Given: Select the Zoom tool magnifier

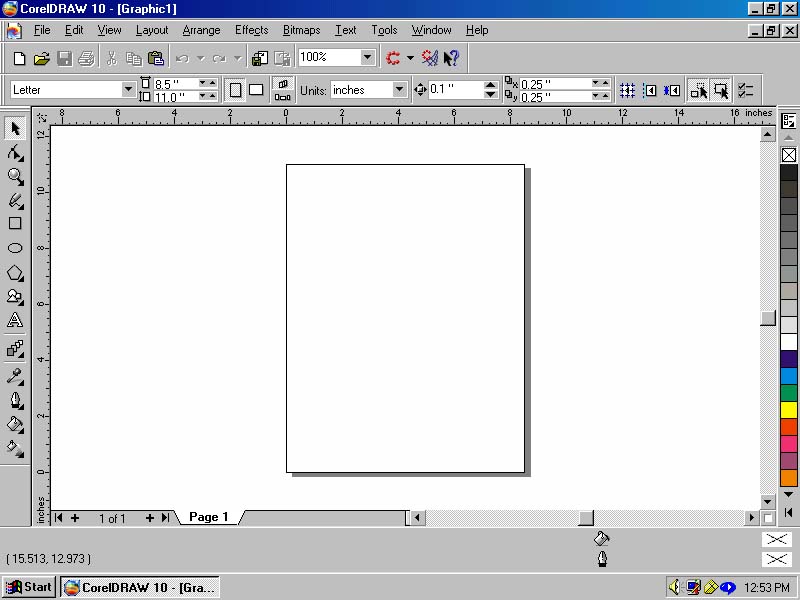Looking at the screenshot, I should tap(15, 176).
